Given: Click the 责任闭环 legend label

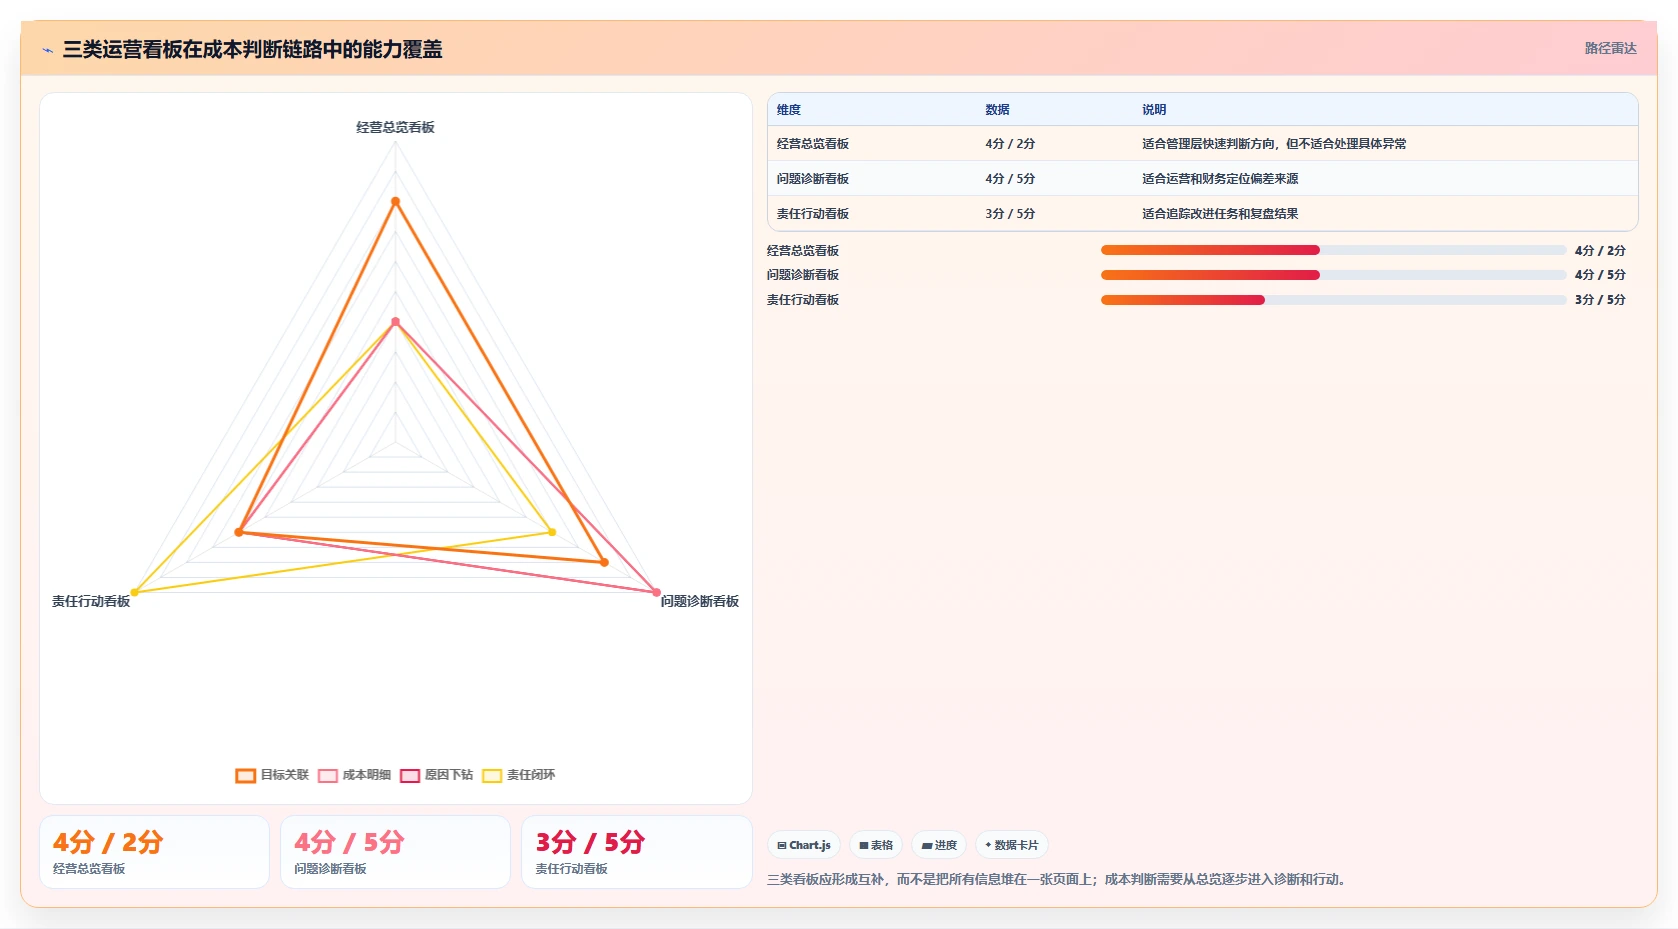Looking at the screenshot, I should coord(531,775).
